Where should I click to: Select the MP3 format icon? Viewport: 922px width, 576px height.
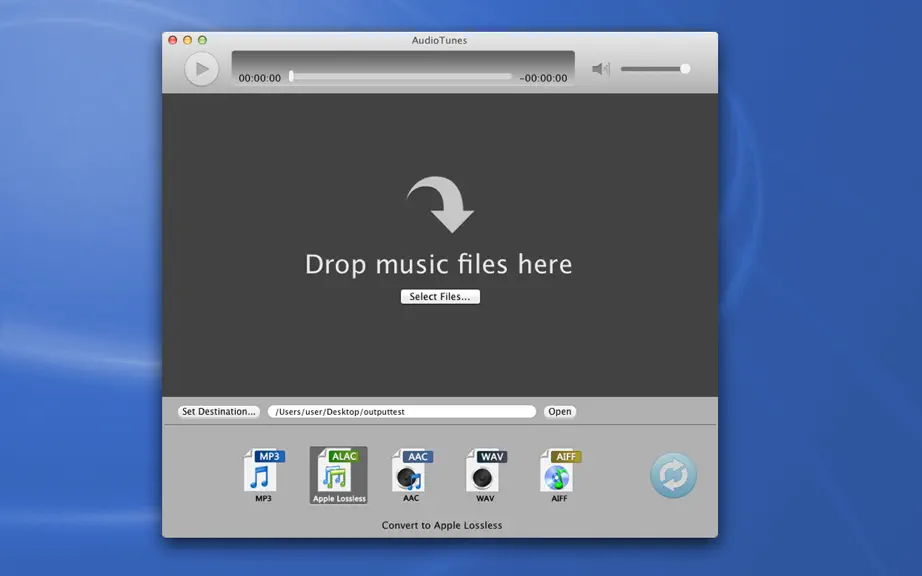pos(263,475)
